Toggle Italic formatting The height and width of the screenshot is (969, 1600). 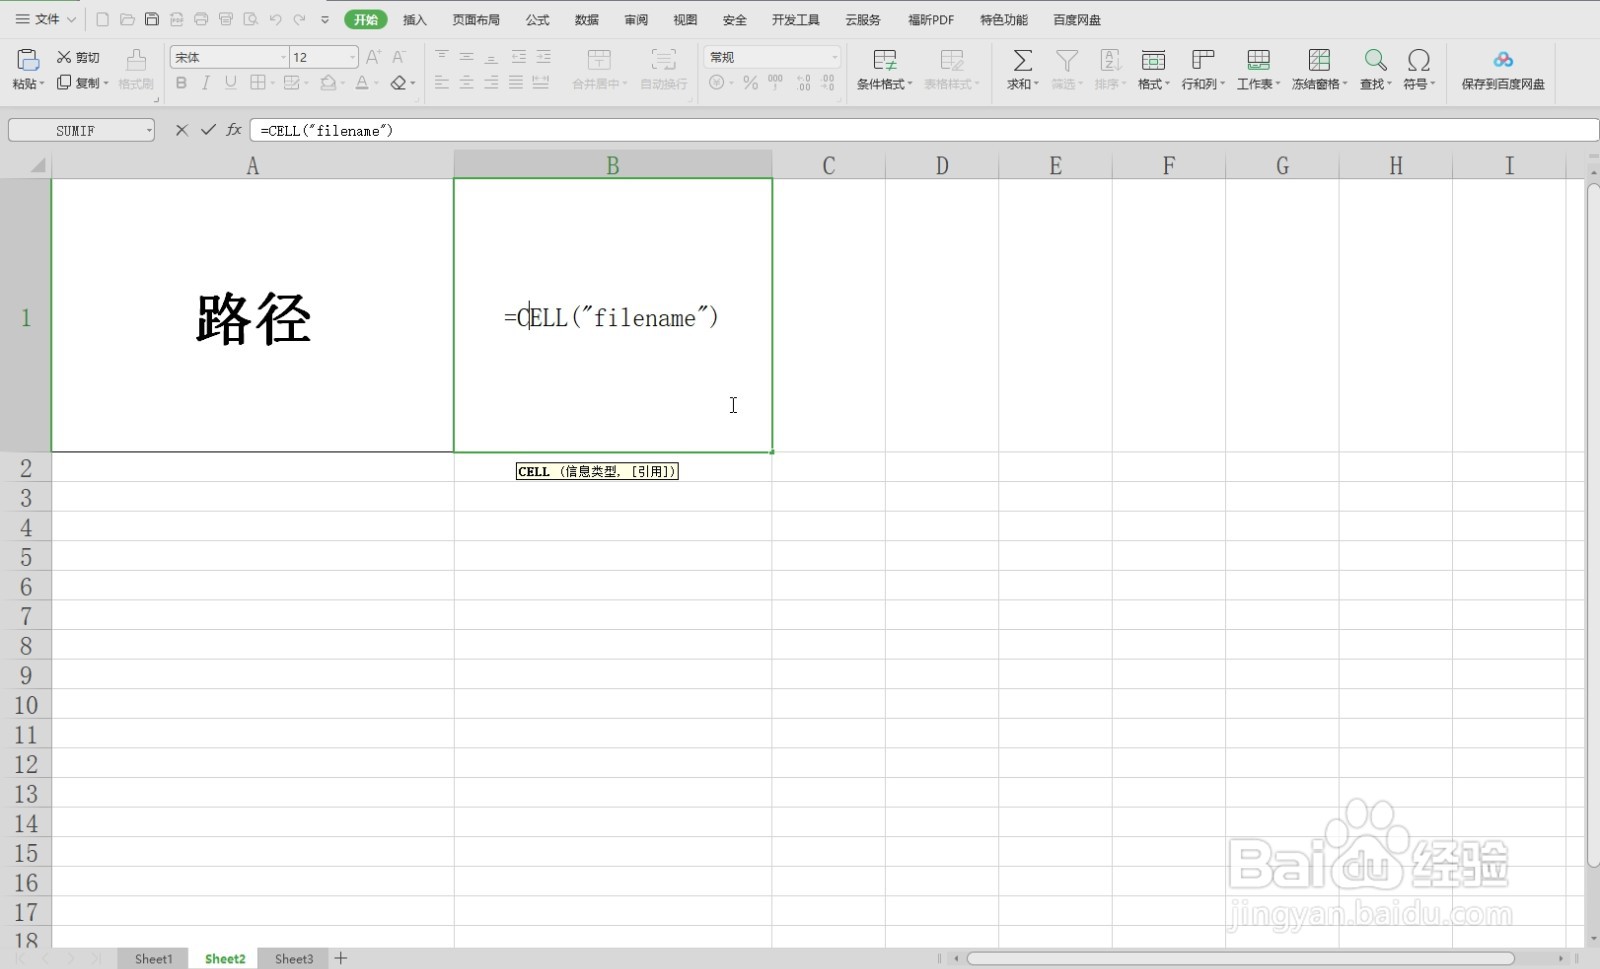point(206,83)
